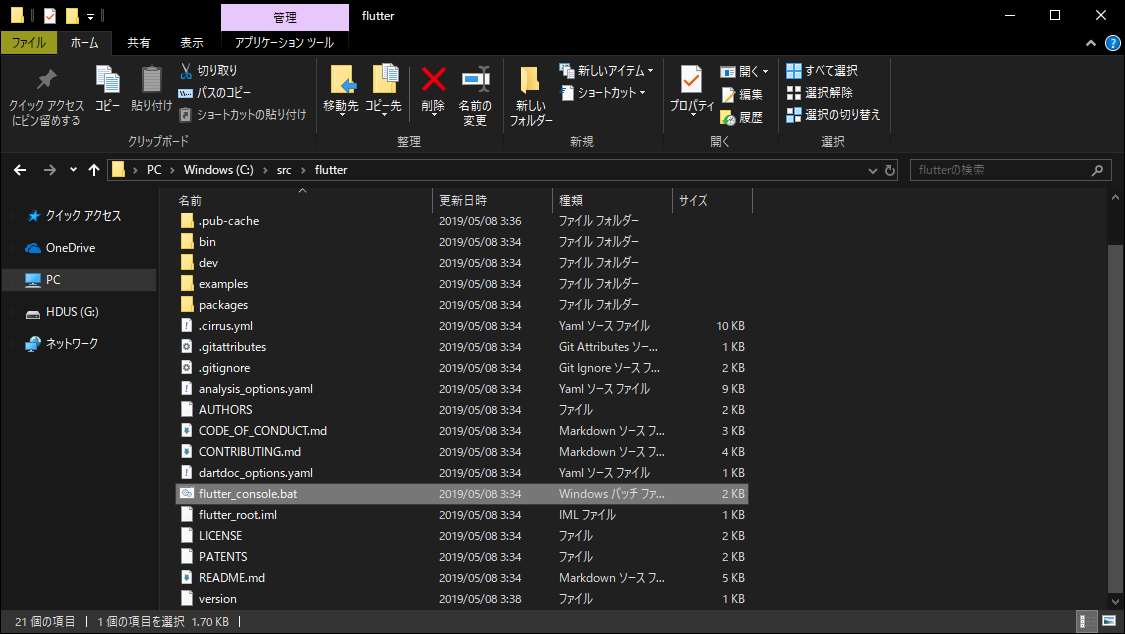Click 選択の切り替え (Invert selection)
1125x634 pixels.
(833, 115)
